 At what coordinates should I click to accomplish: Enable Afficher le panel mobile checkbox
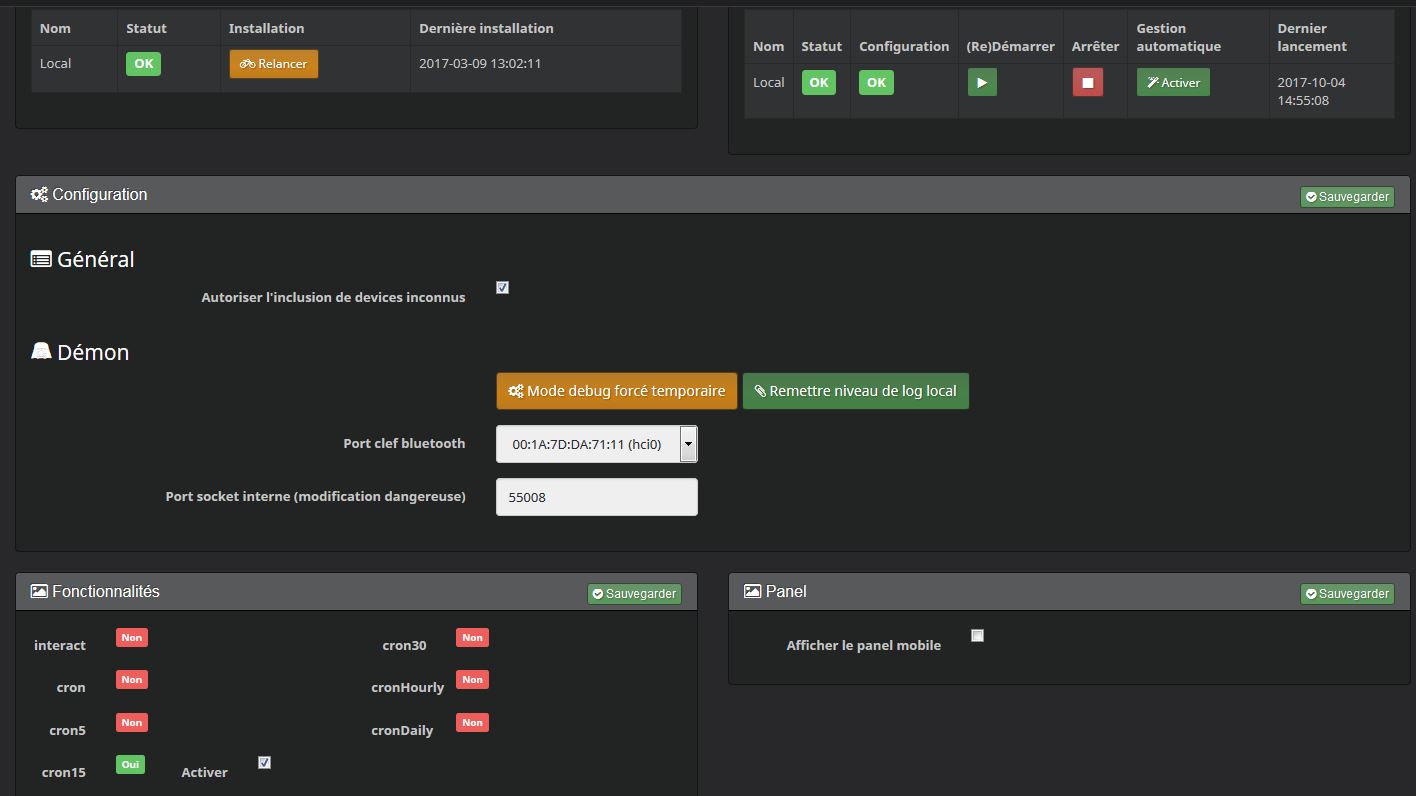click(x=977, y=636)
